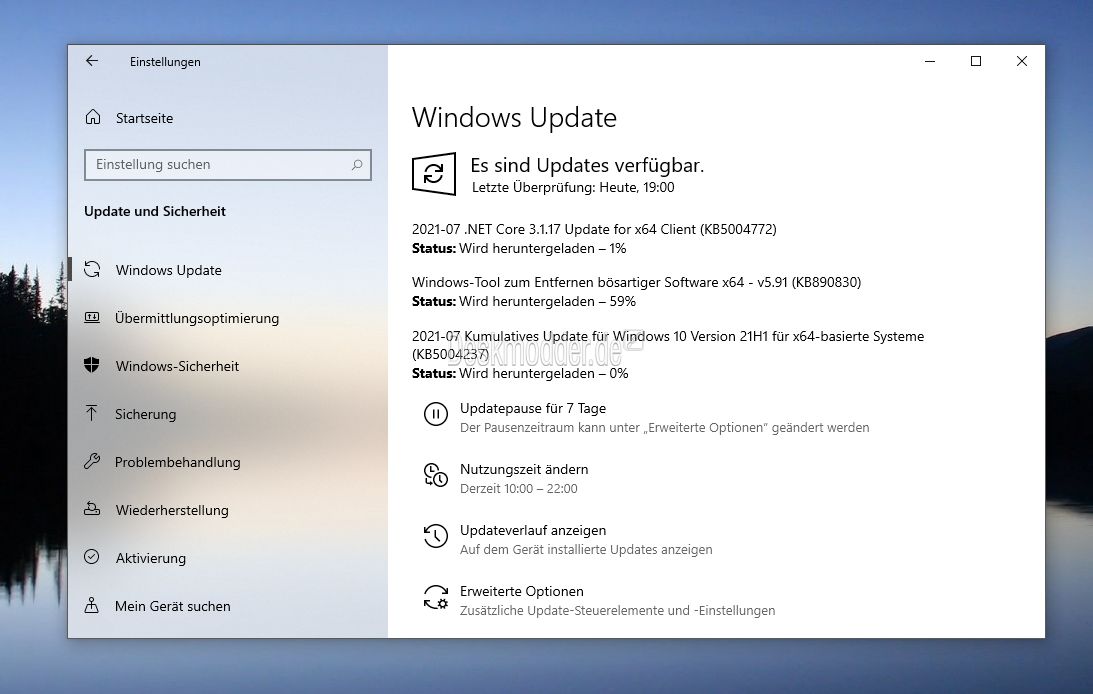The height and width of the screenshot is (694, 1093).
Task: Click the Kumulatives Update für Windows 10 entry
Action: [668, 345]
